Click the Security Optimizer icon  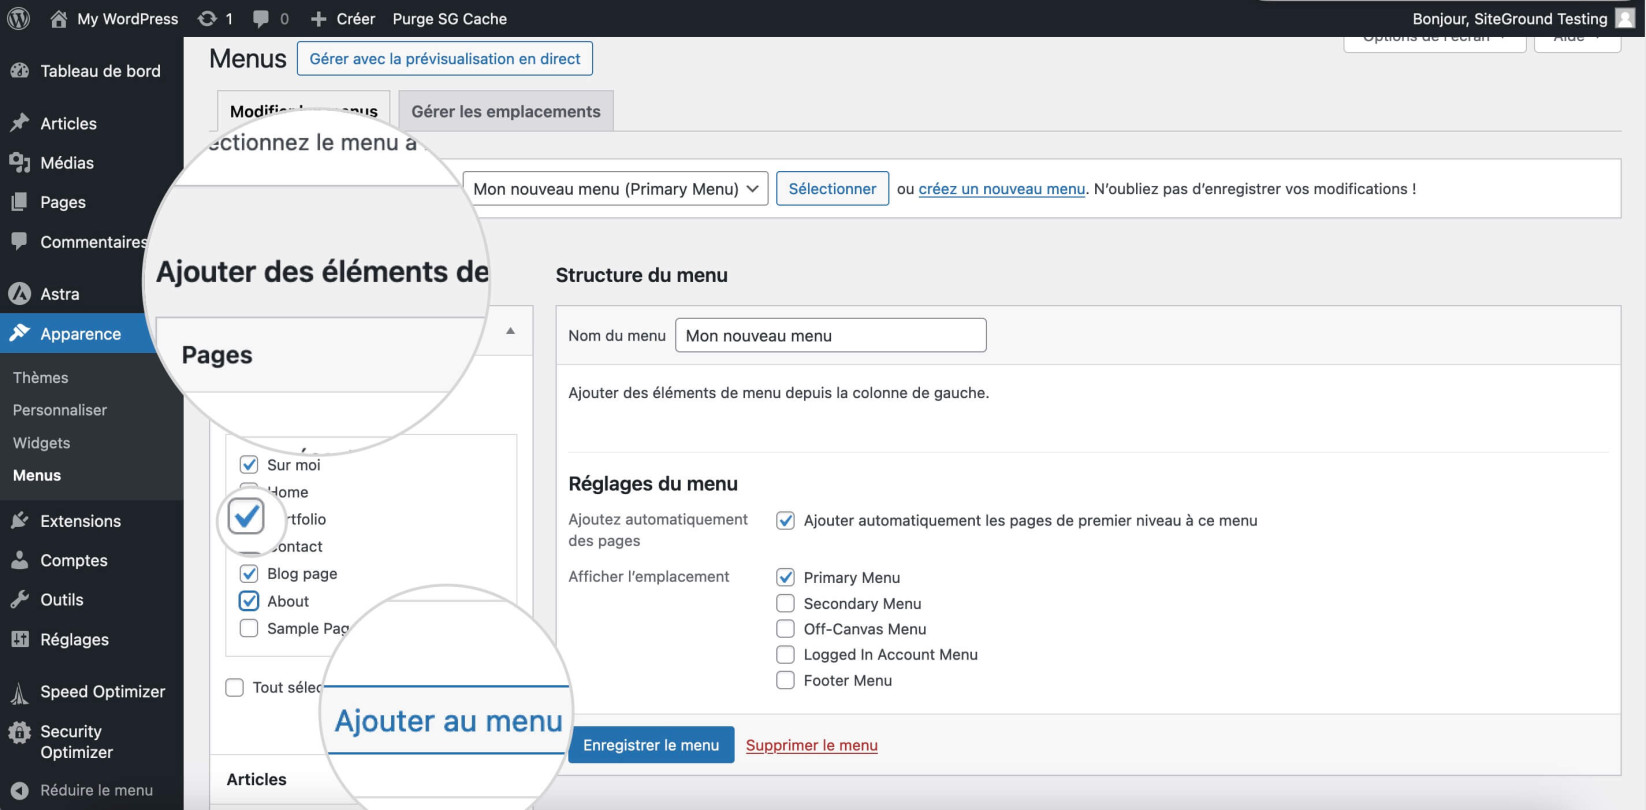tap(19, 733)
